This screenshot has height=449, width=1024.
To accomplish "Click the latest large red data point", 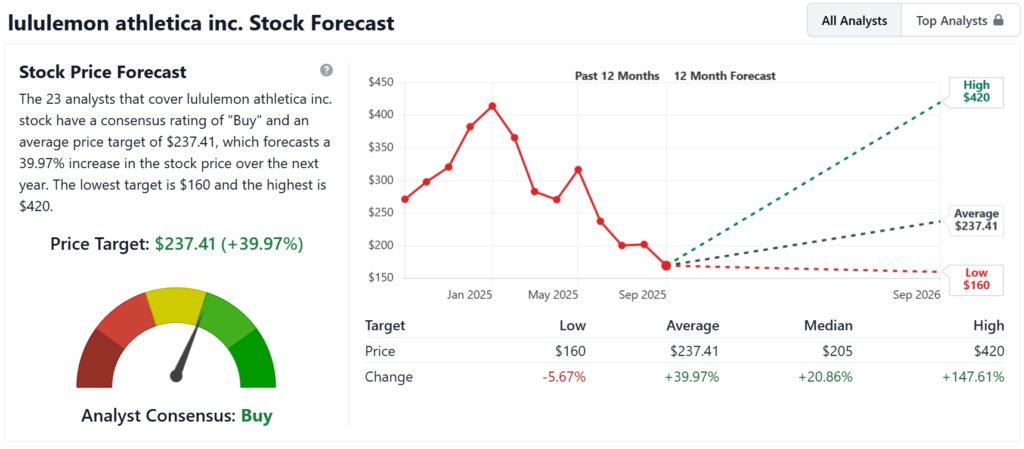I will point(665,266).
